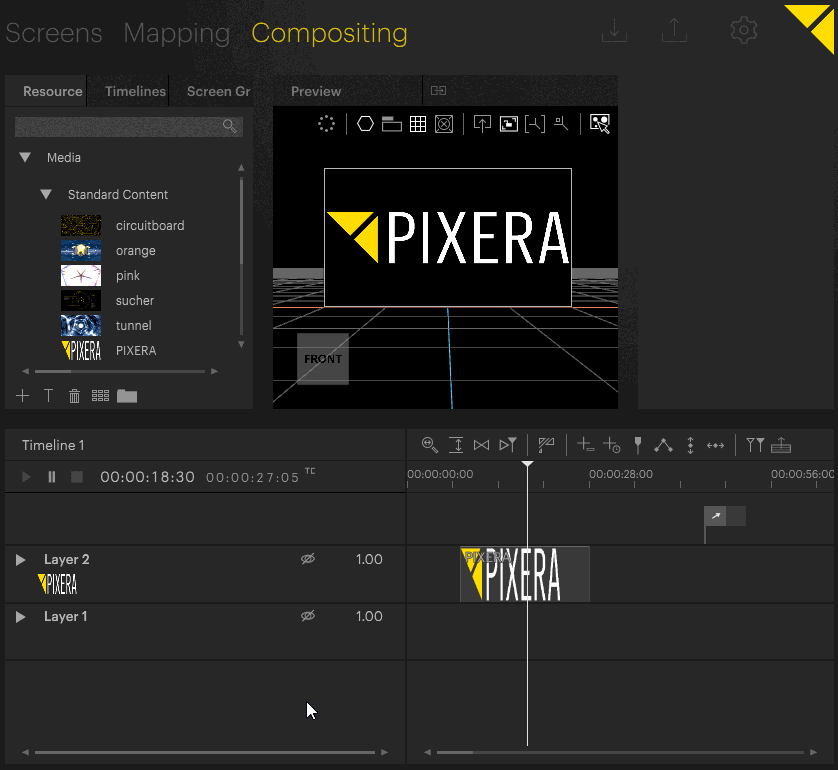Click the link icon beside Preview tab
Screen dimensions: 838x770
438,91
